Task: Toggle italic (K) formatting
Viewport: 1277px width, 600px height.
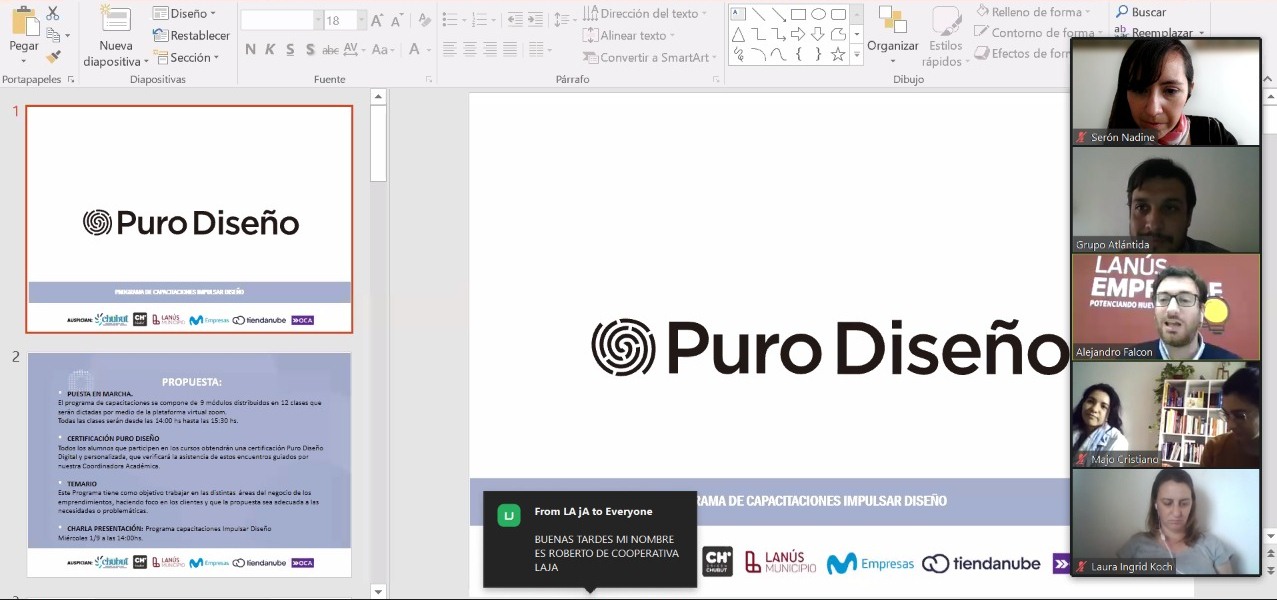Action: coord(270,49)
